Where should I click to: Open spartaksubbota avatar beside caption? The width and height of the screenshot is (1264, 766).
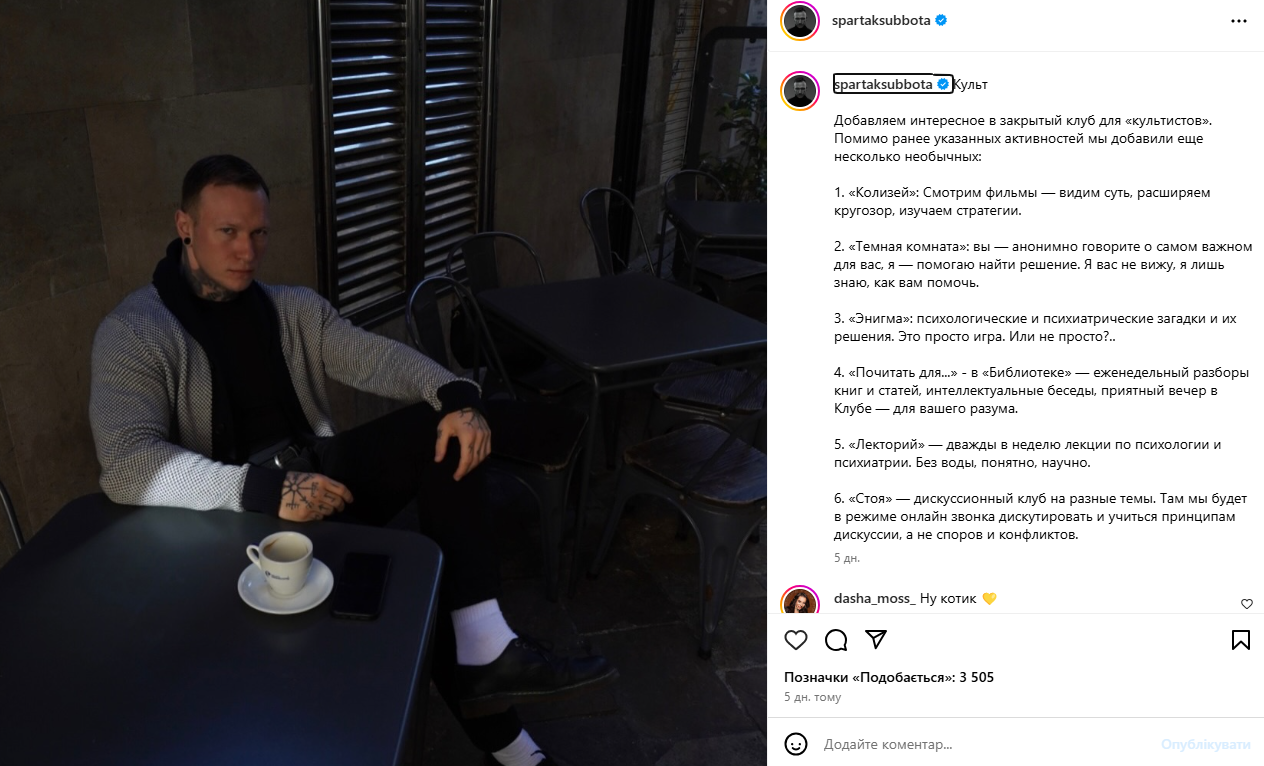pyautogui.click(x=801, y=91)
